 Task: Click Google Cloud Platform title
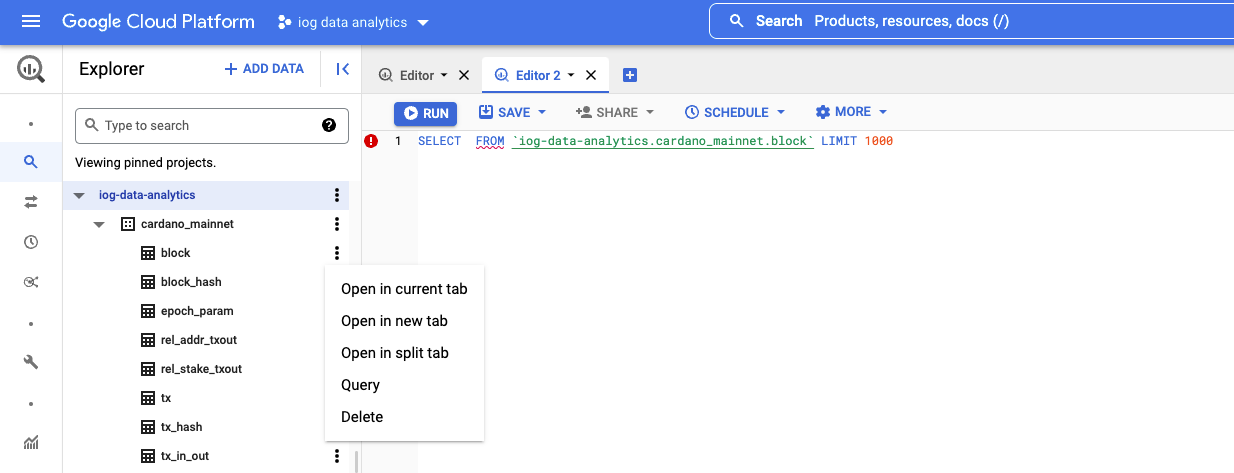pos(158,21)
